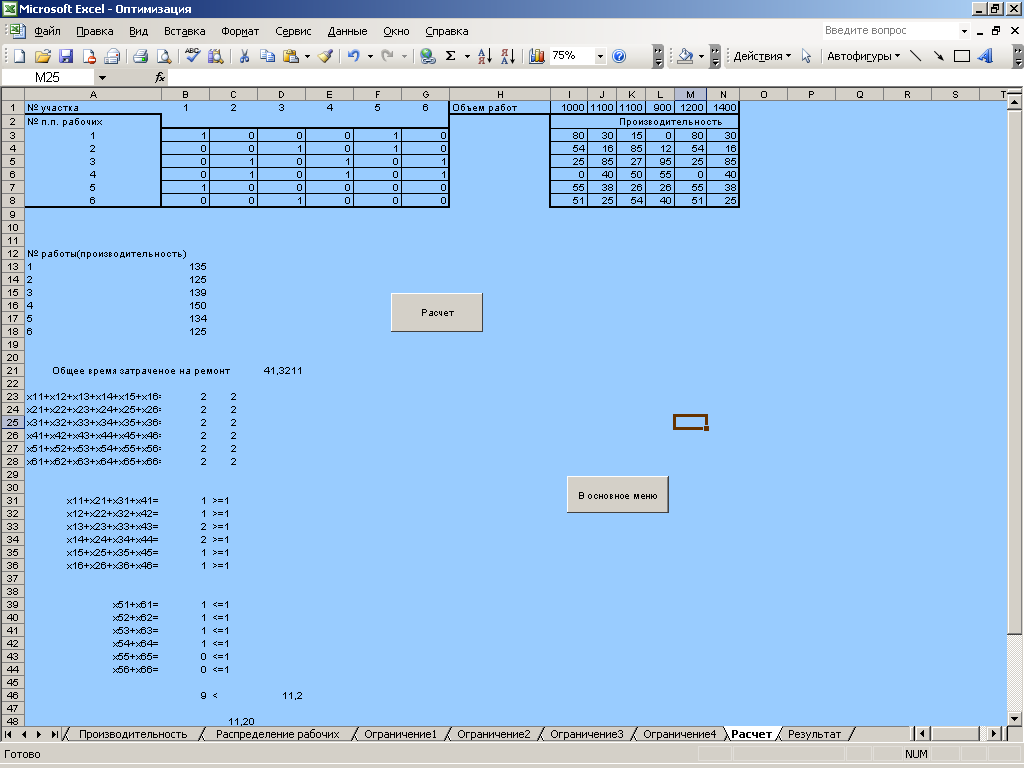Click the AutoSum sigma icon
Viewport: 1024px width, 768px height.
point(451,56)
